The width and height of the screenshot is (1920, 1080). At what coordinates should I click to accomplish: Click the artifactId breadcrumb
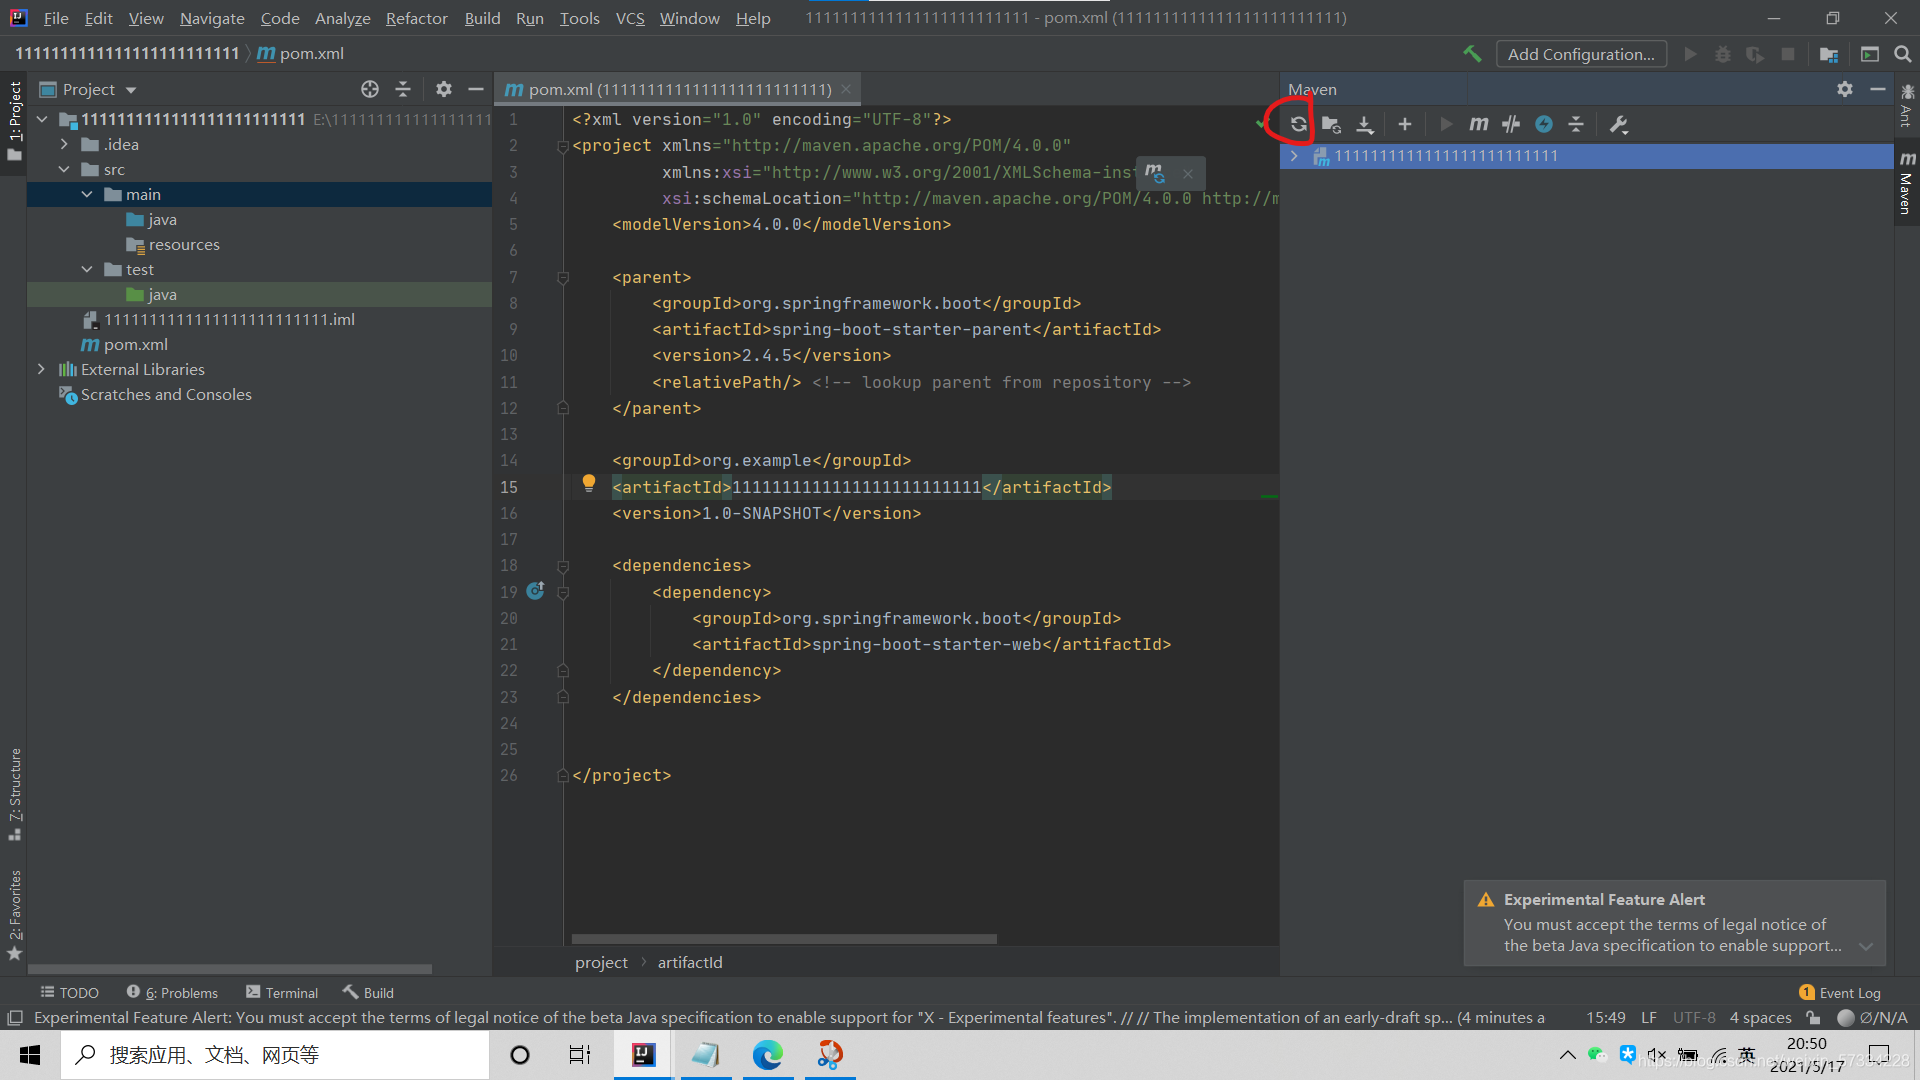[689, 962]
